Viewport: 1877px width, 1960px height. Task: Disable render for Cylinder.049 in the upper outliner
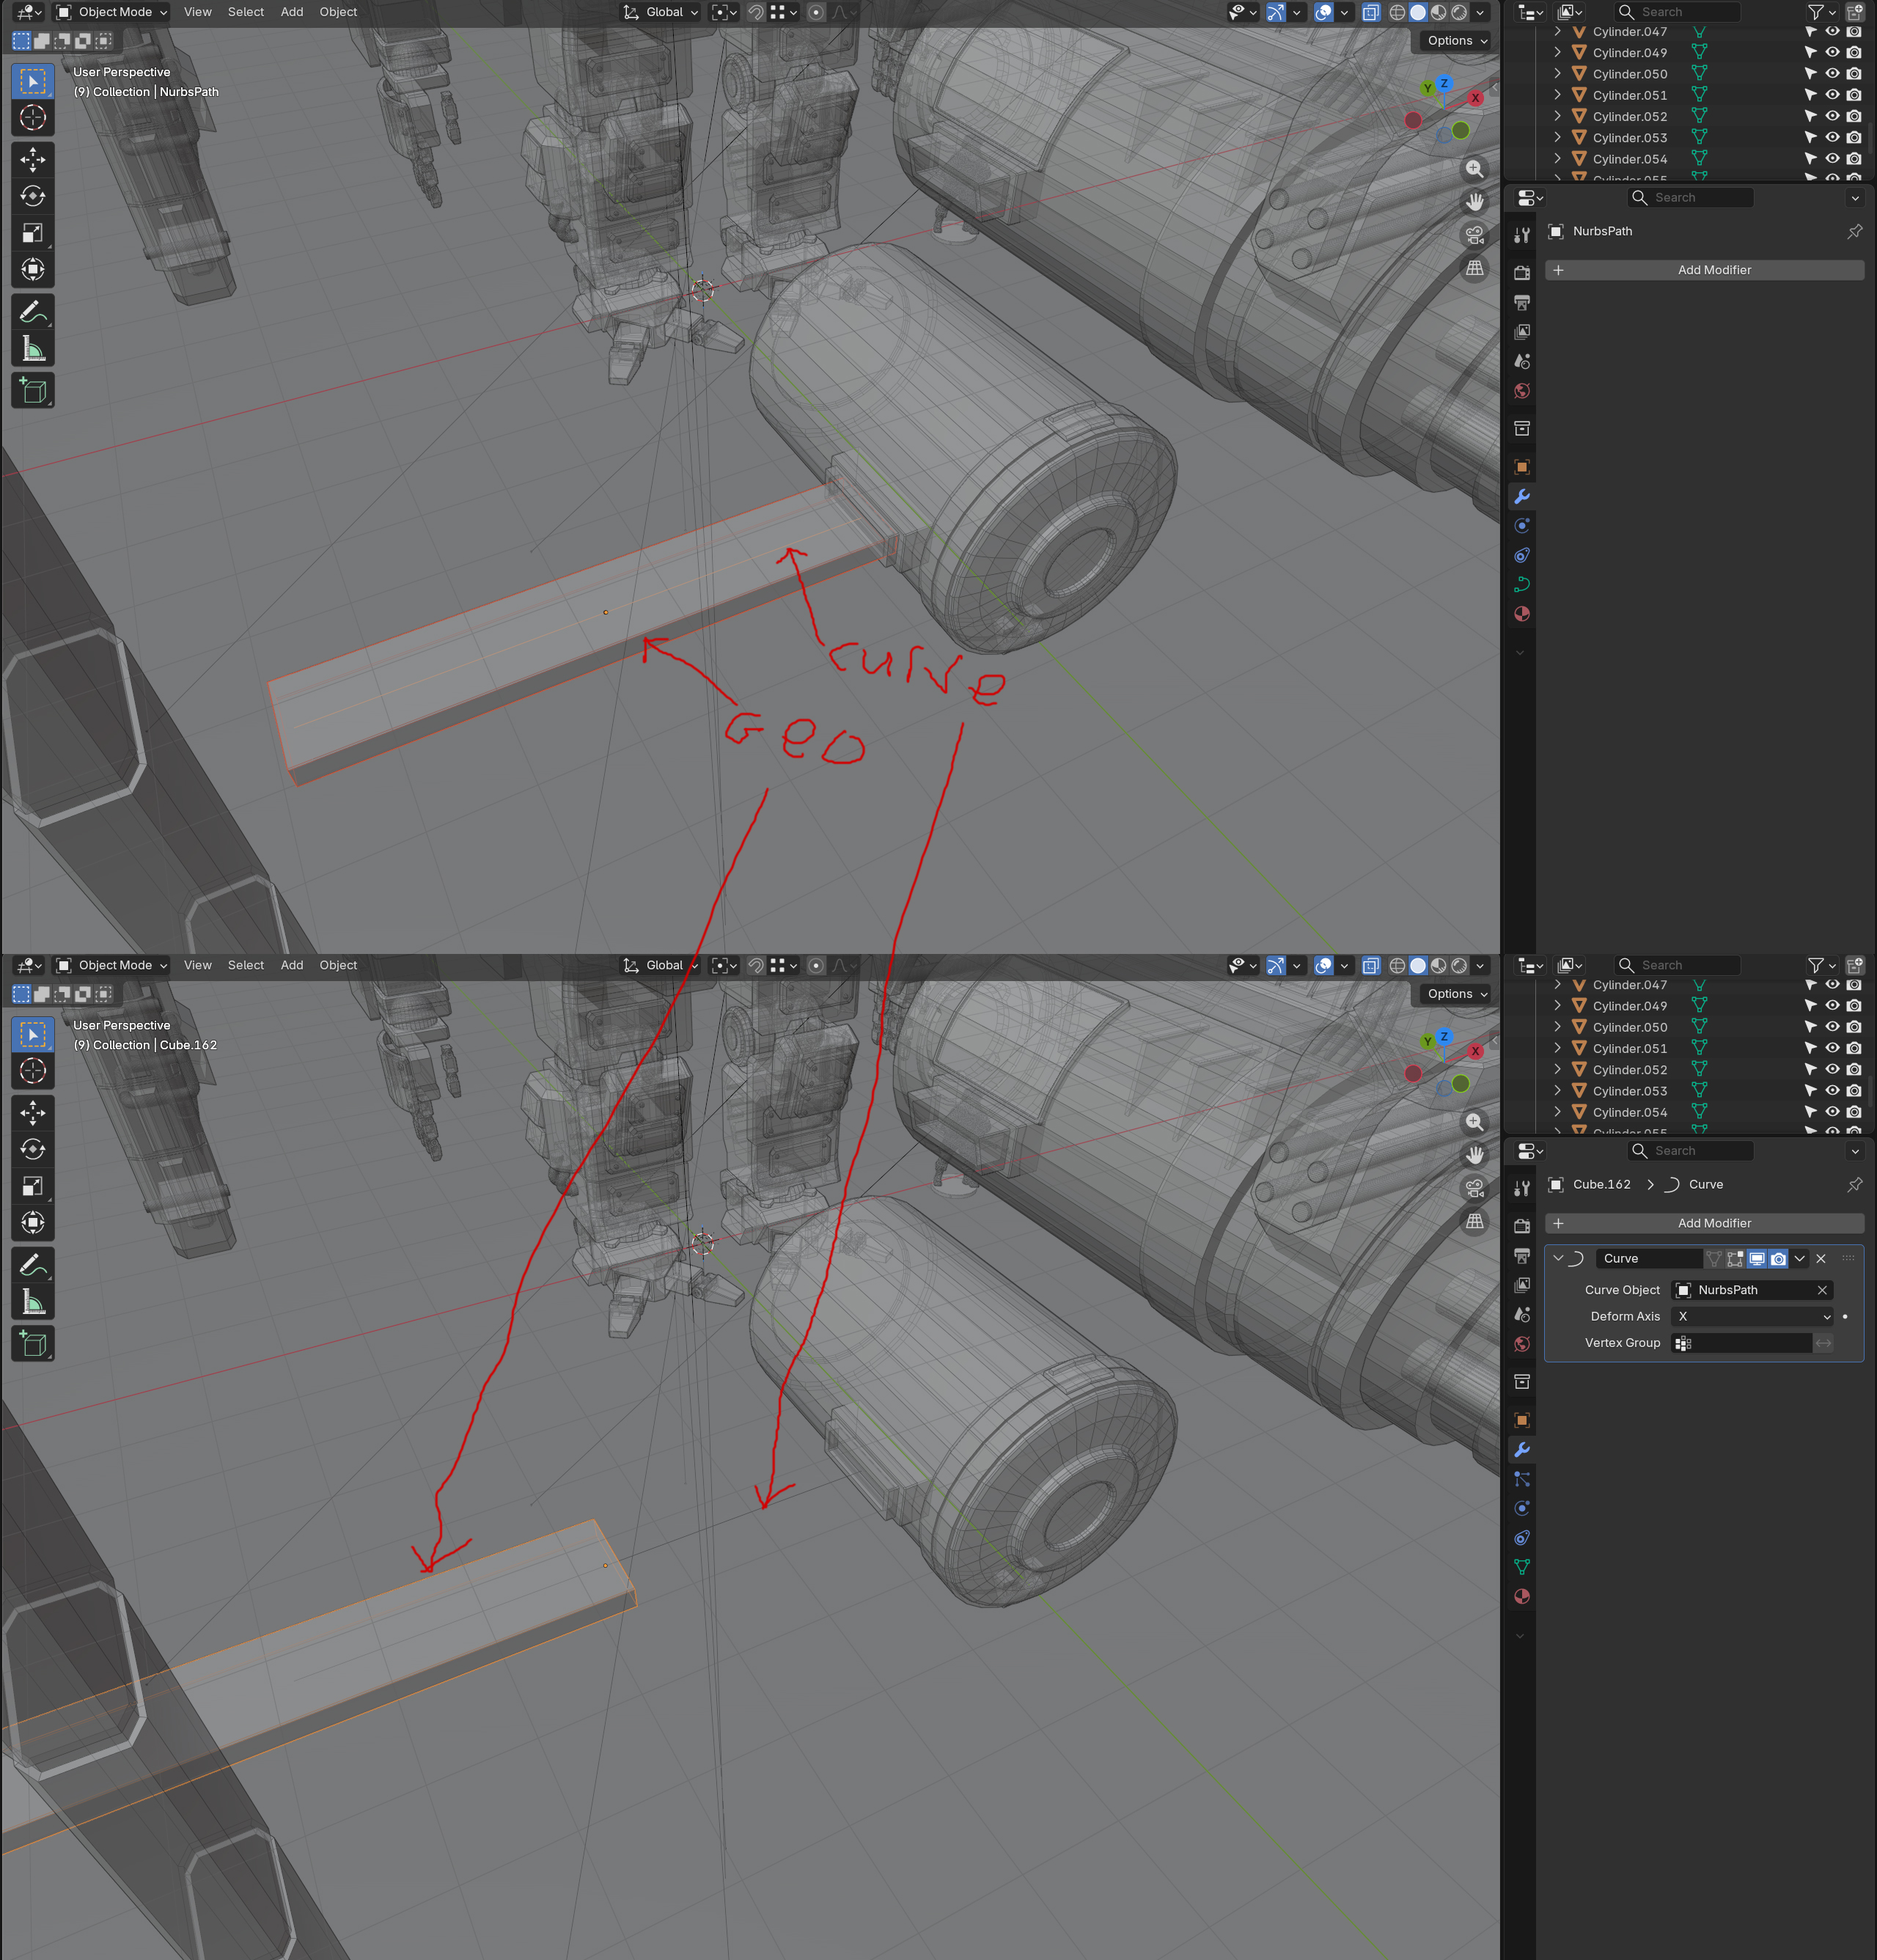[x=1854, y=53]
